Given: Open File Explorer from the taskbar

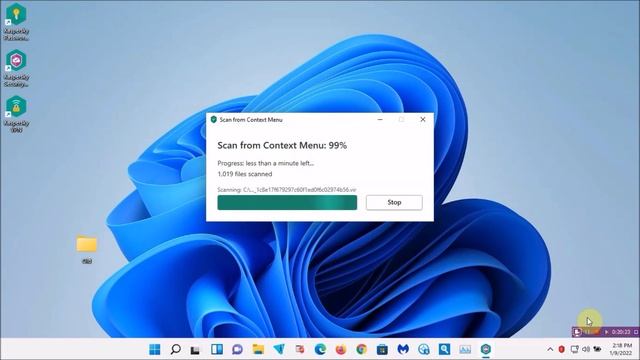Looking at the screenshot, I should [258, 349].
